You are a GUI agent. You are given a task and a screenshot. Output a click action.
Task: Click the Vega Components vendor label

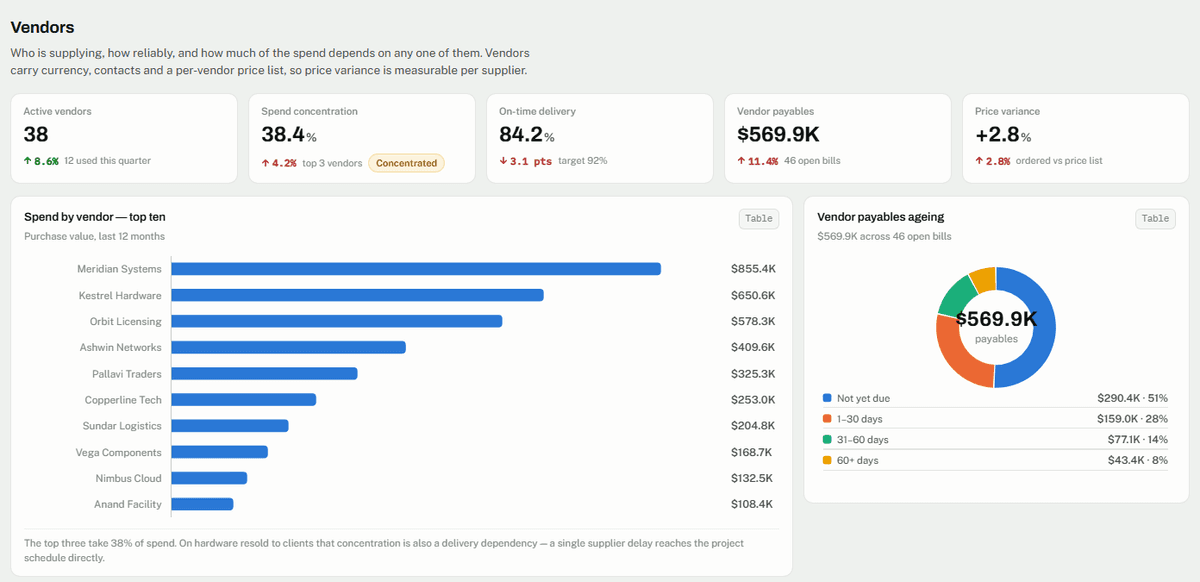coord(119,452)
